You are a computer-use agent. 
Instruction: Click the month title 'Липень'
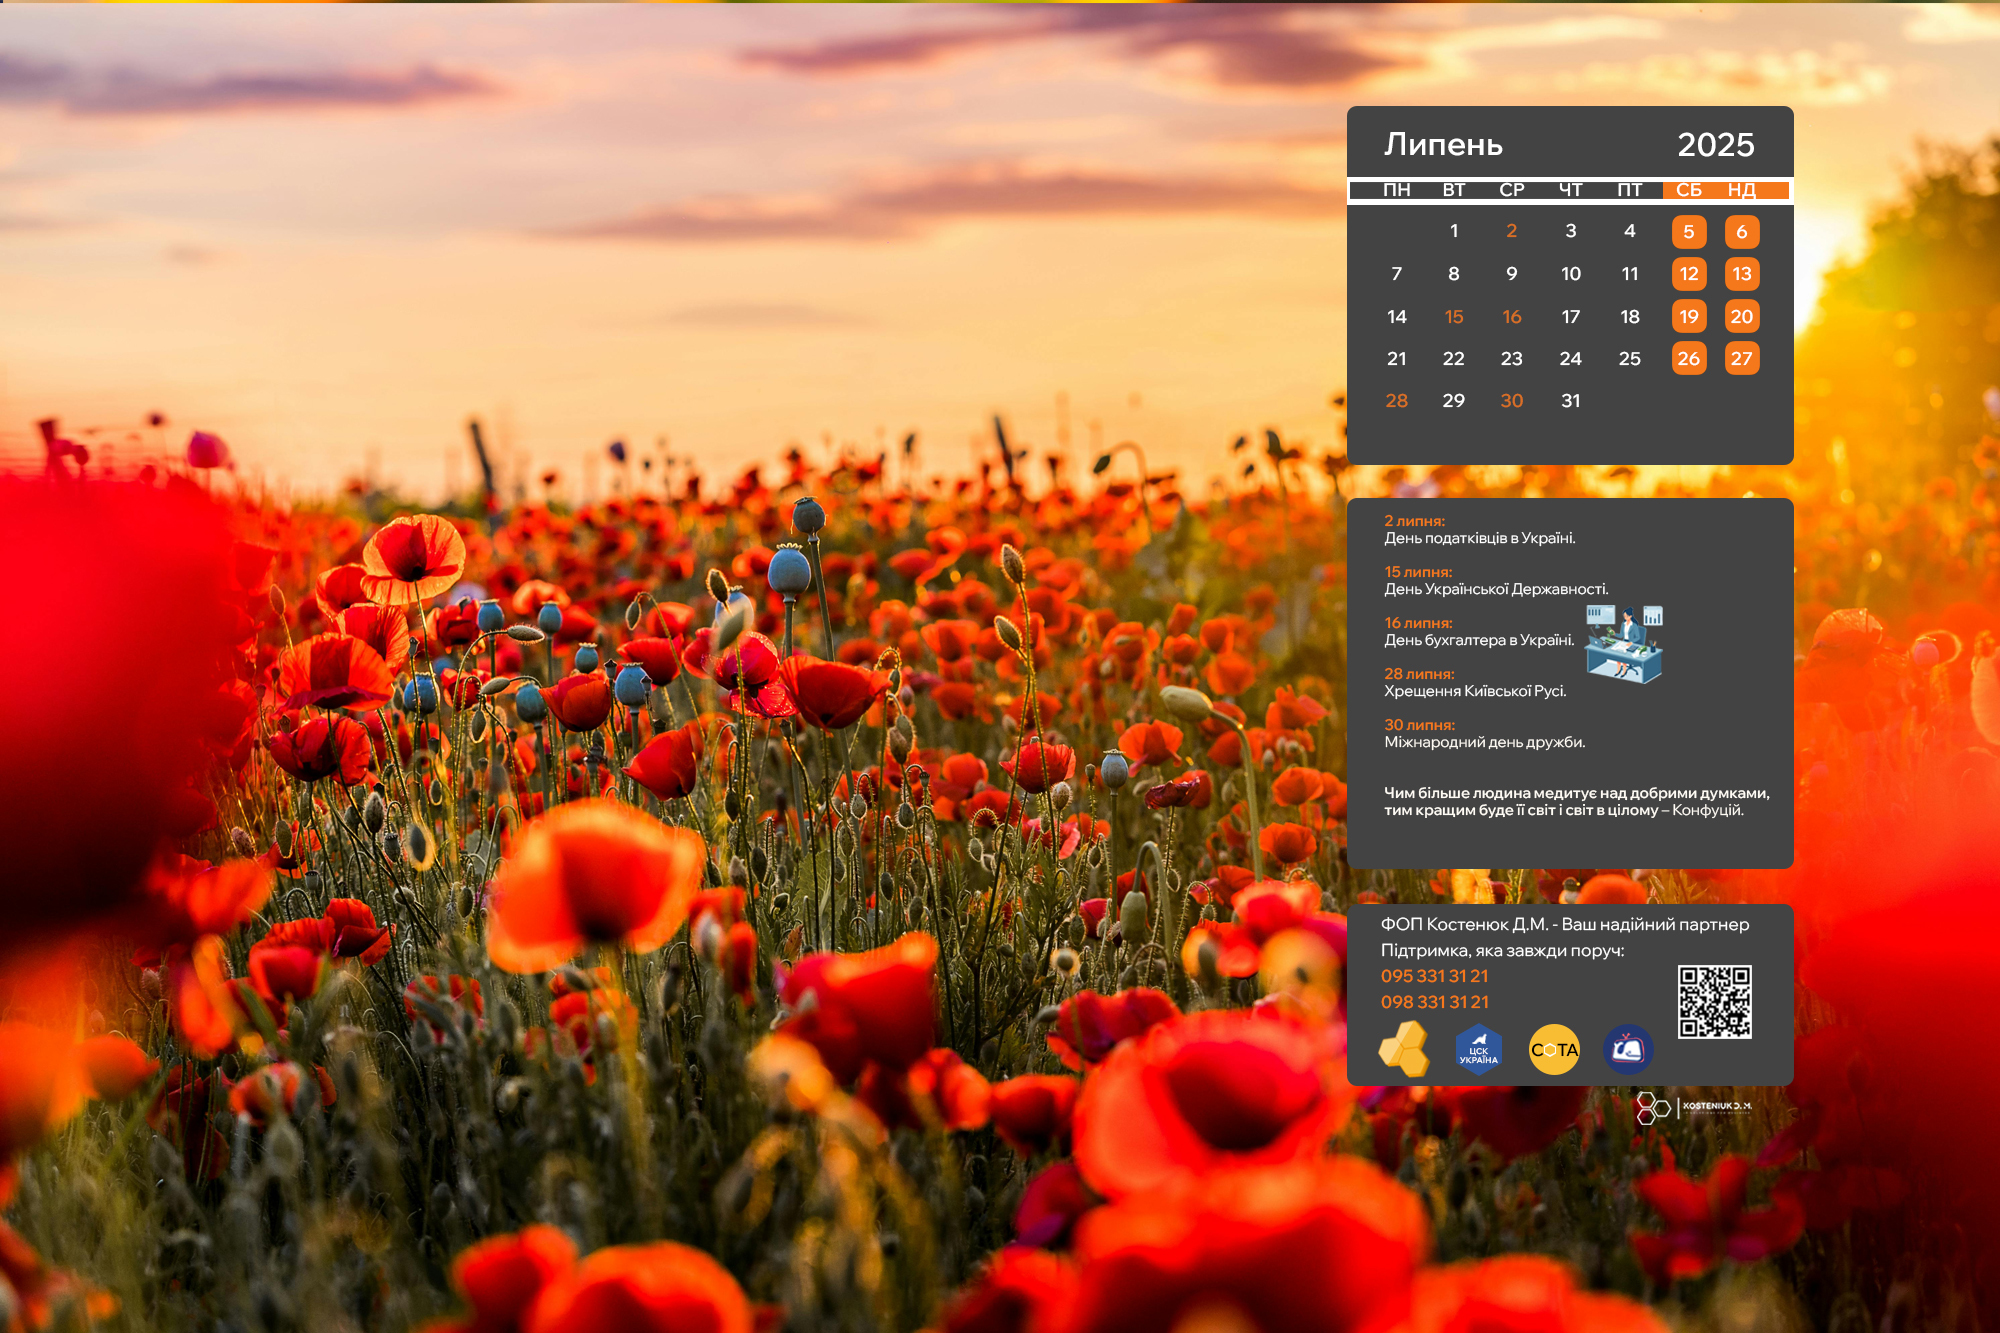pyautogui.click(x=1443, y=145)
